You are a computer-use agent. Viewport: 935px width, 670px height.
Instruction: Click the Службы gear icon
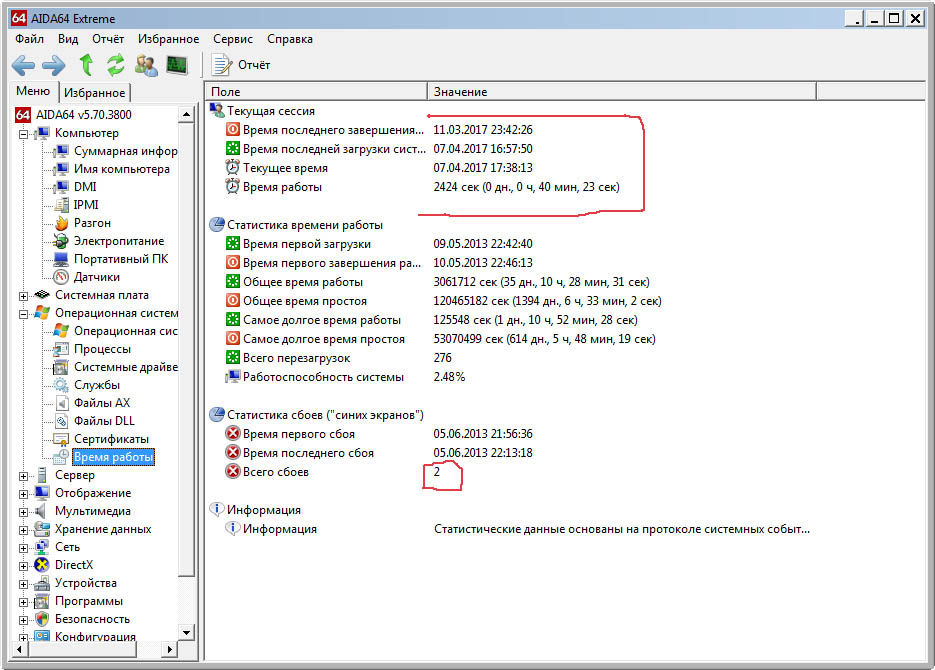tap(61, 384)
